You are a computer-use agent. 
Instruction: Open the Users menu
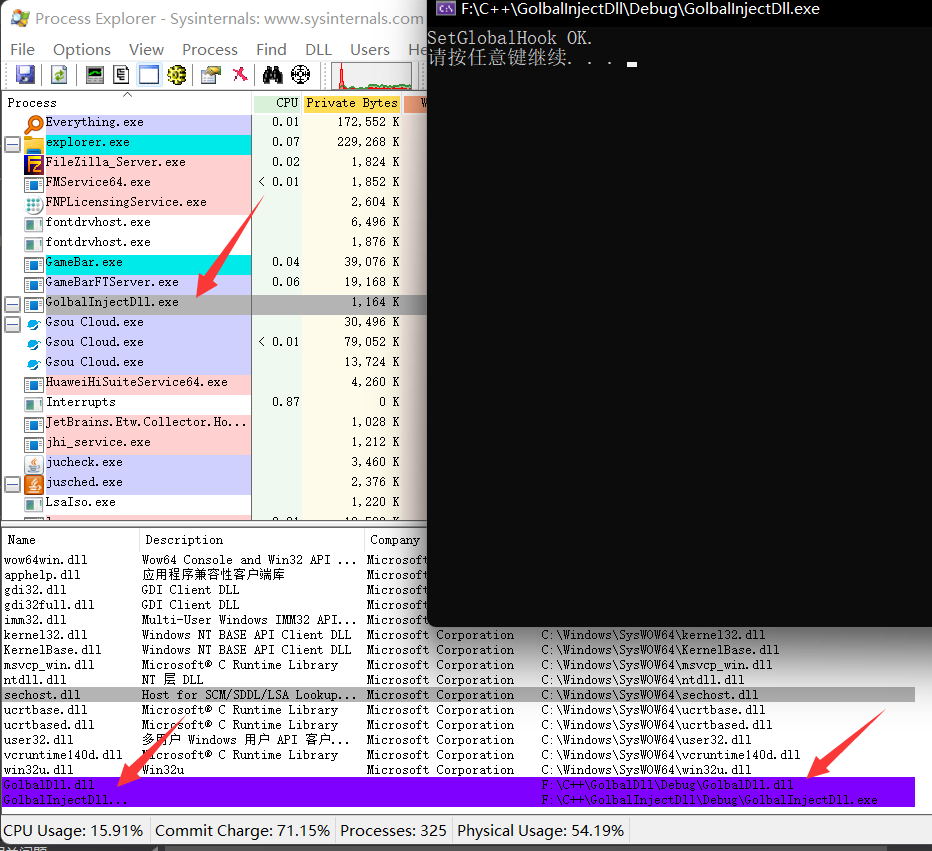point(370,49)
